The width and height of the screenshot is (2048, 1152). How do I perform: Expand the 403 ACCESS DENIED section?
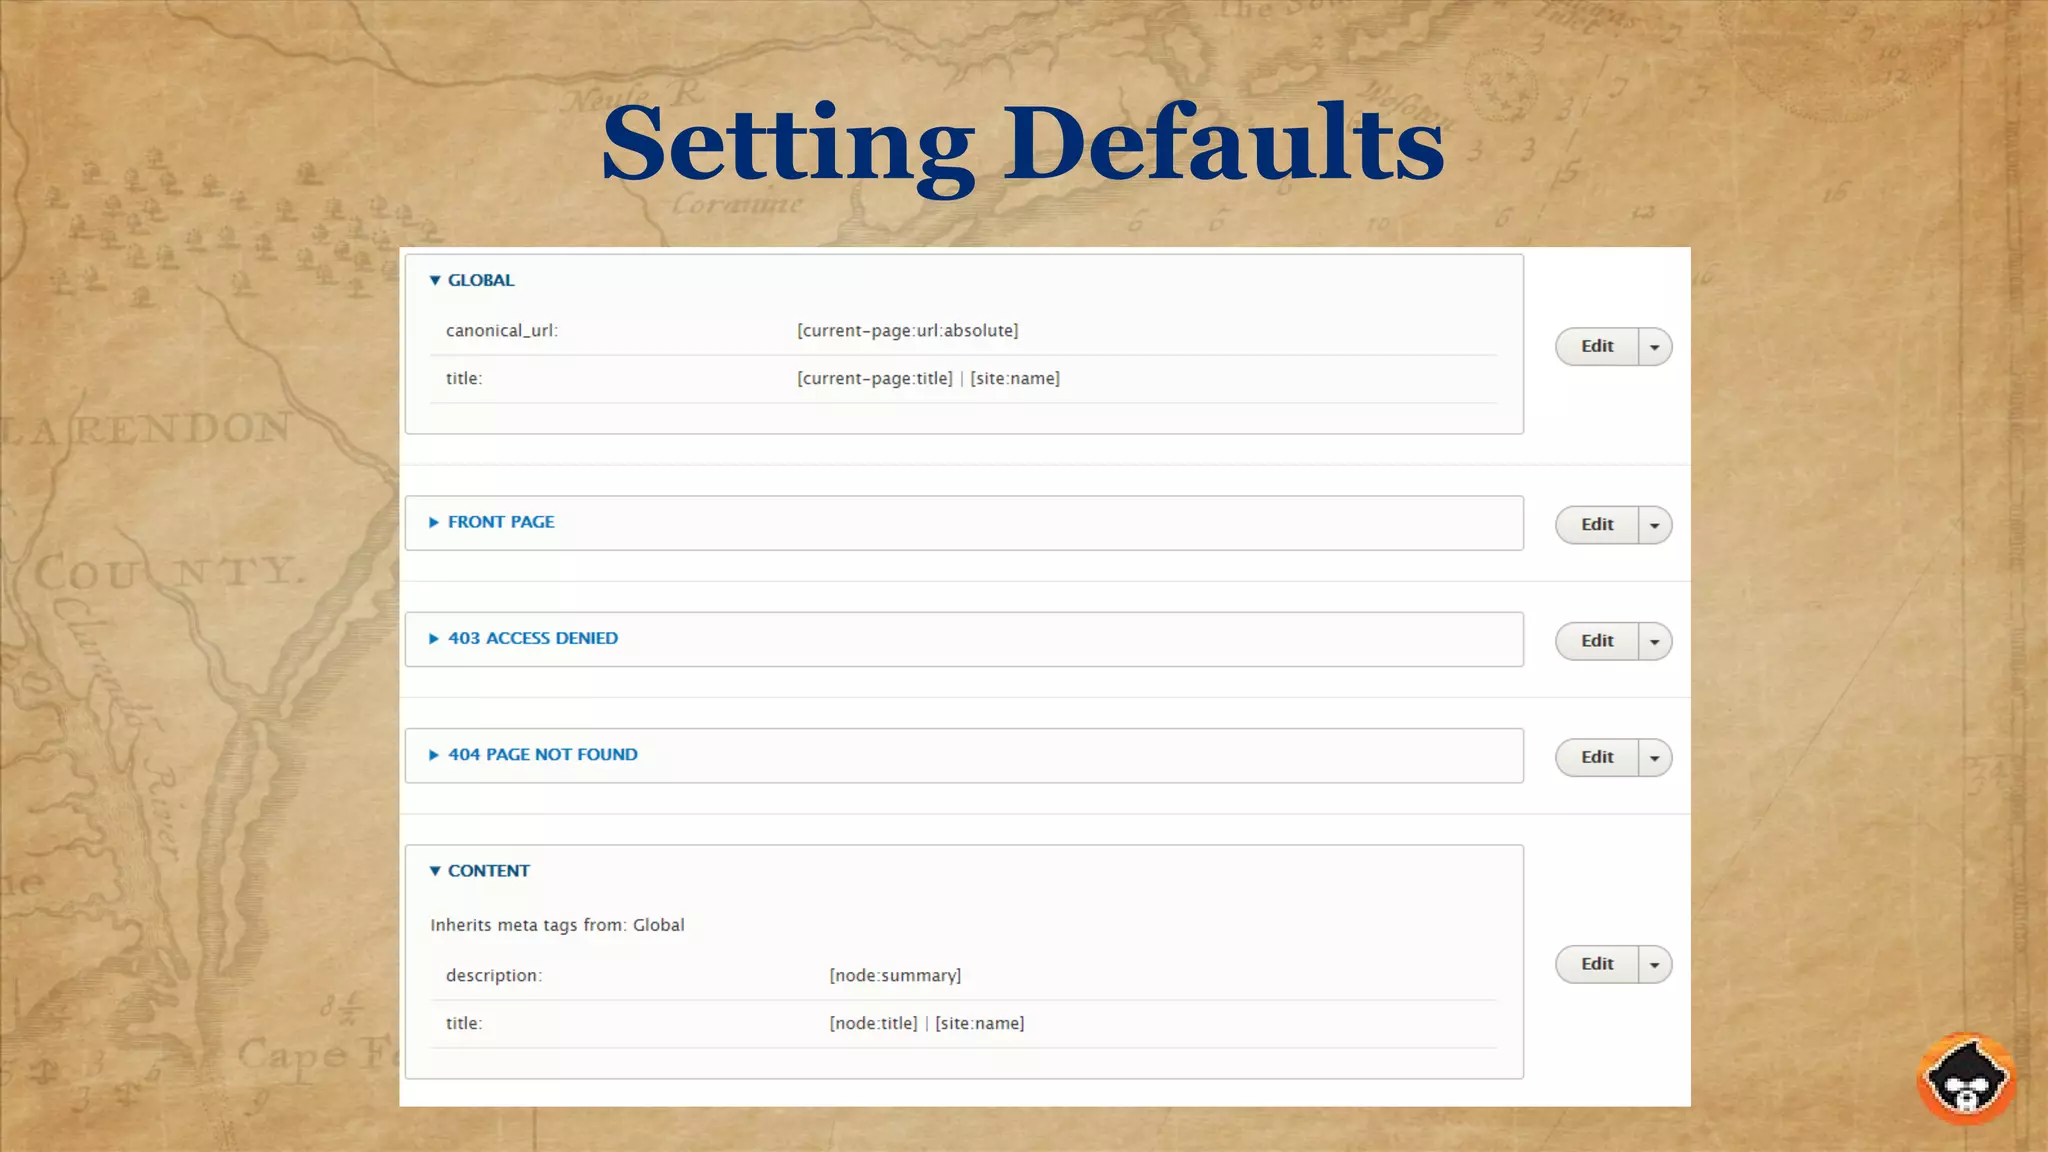click(x=523, y=638)
